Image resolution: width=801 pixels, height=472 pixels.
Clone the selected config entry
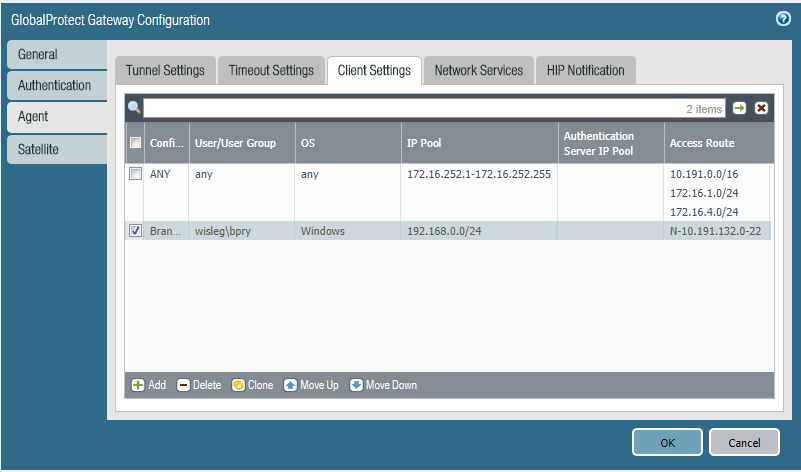tap(252, 385)
